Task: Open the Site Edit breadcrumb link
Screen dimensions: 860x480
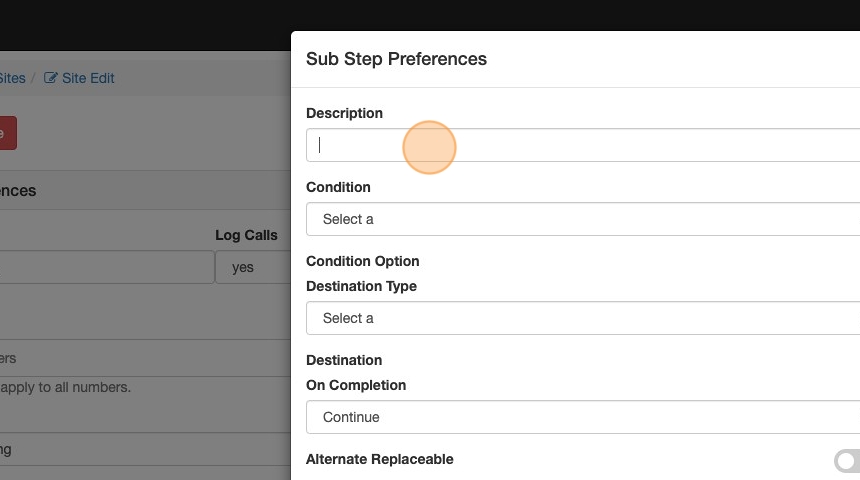Action: coord(88,78)
